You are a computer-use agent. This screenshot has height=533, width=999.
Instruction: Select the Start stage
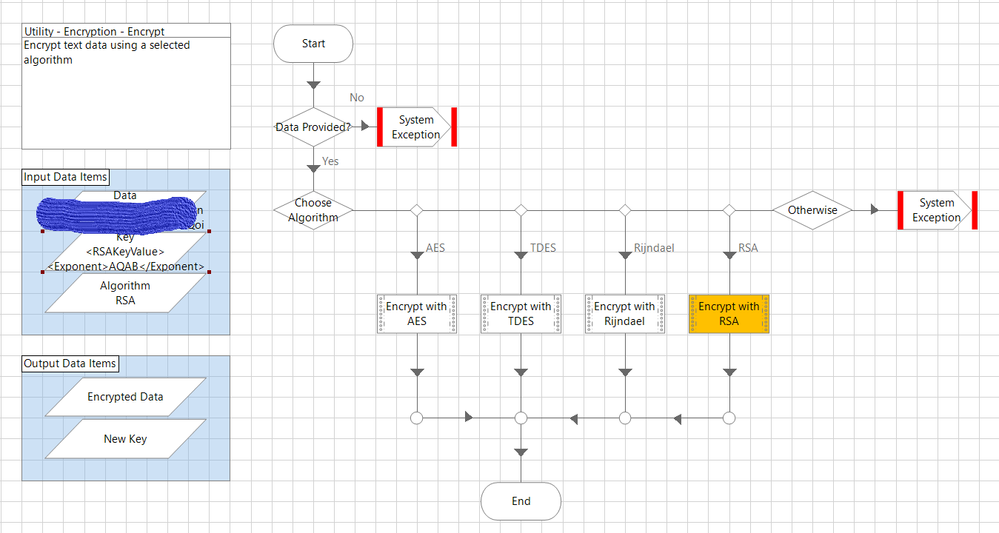click(313, 44)
